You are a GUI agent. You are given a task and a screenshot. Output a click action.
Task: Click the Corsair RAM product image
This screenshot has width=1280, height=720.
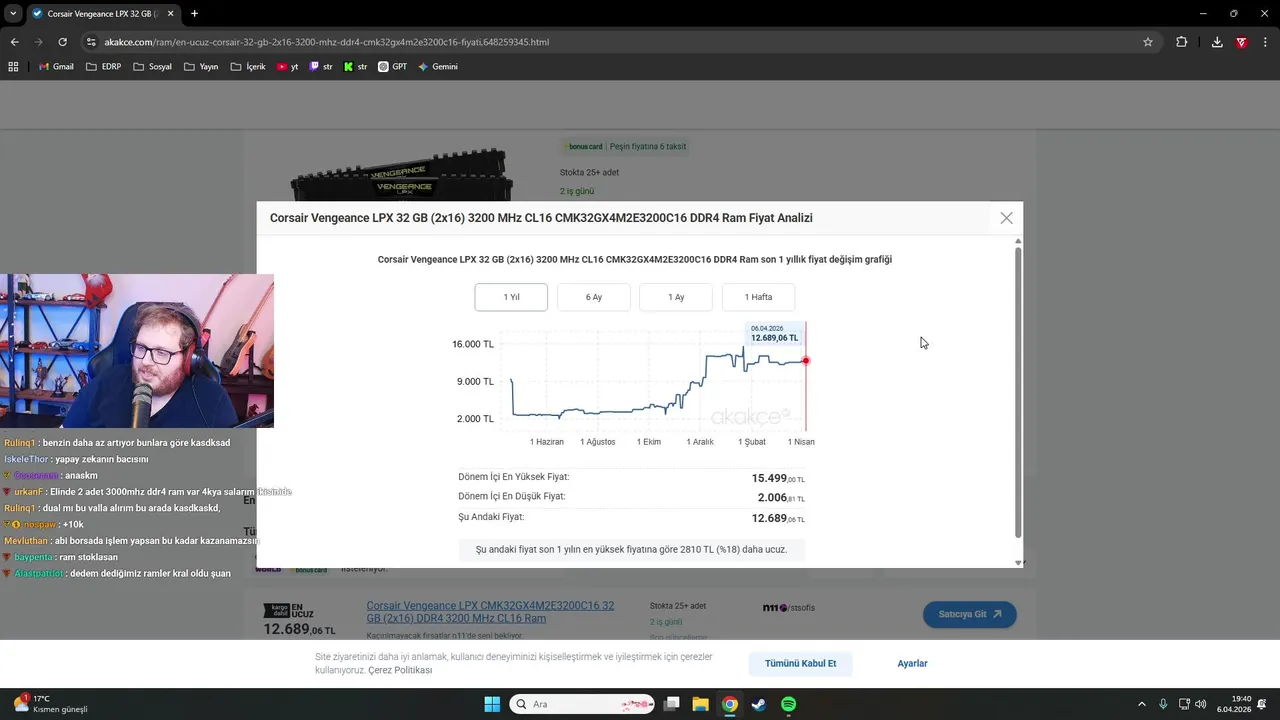click(402, 175)
